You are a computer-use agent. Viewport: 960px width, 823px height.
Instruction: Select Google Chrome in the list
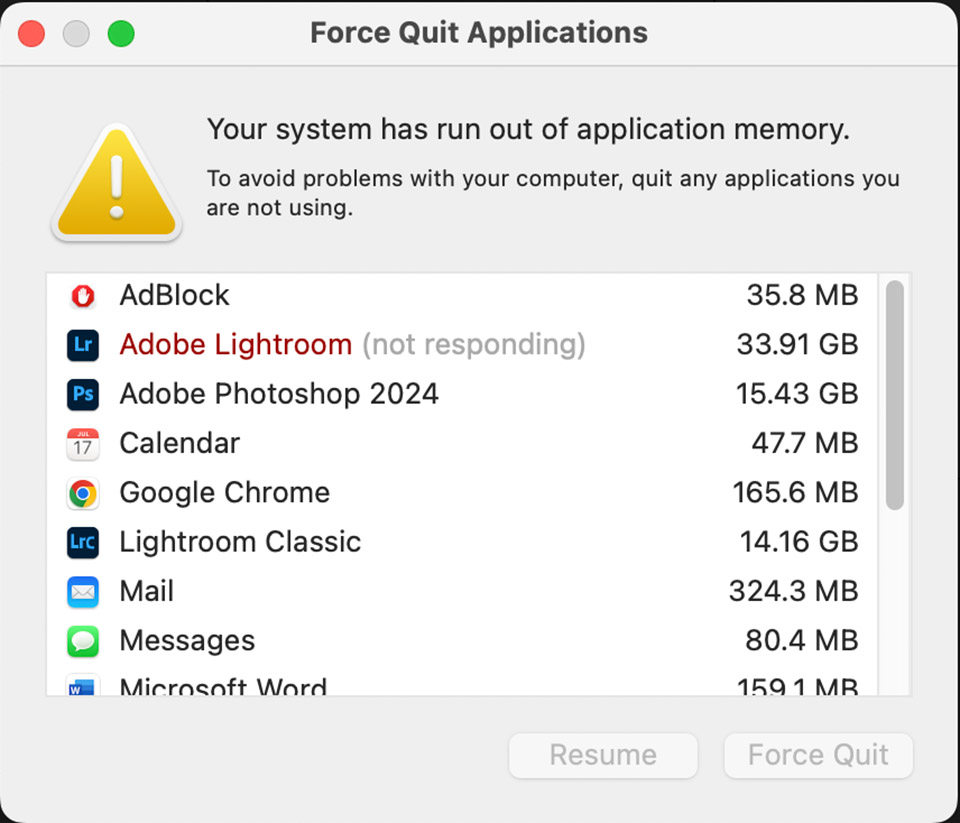(x=224, y=493)
